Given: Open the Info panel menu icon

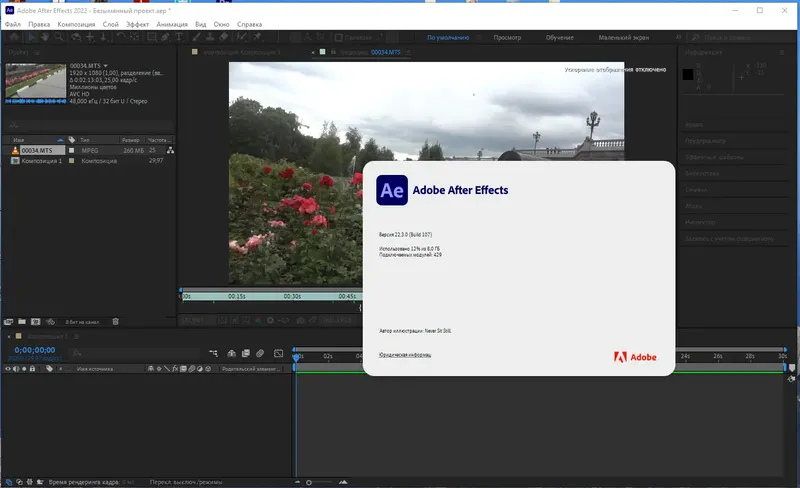Looking at the screenshot, I should [x=782, y=53].
